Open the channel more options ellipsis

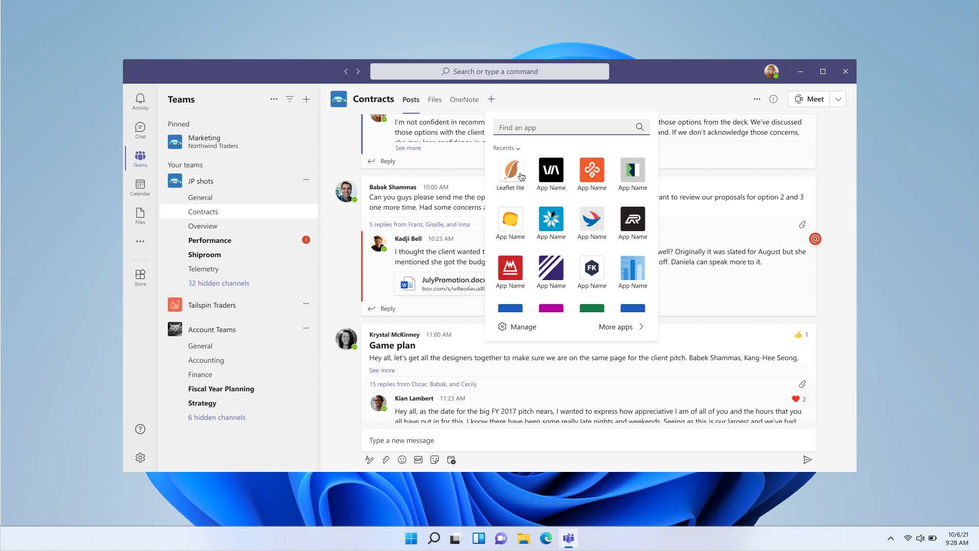click(x=757, y=99)
